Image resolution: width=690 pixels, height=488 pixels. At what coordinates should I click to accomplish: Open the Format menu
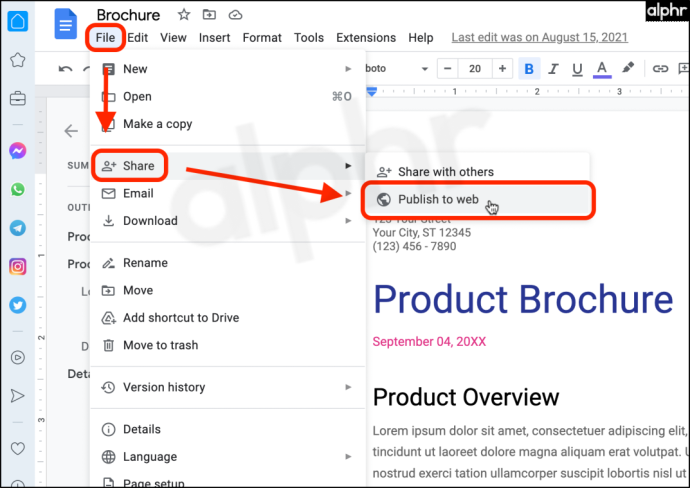click(x=262, y=37)
